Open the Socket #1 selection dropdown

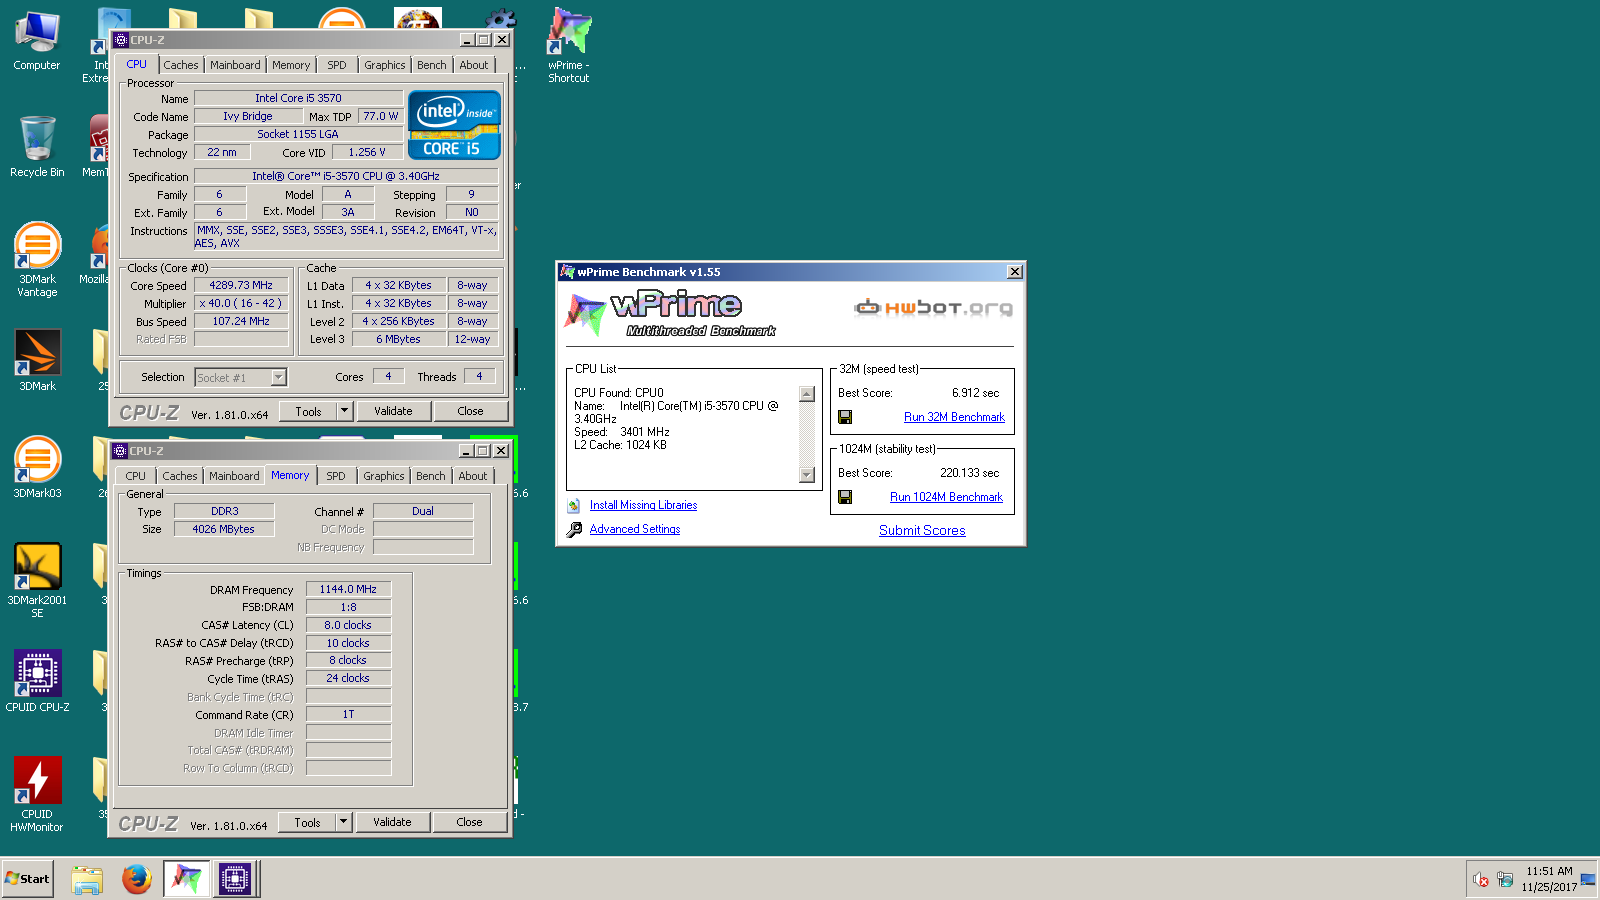[x=279, y=378]
